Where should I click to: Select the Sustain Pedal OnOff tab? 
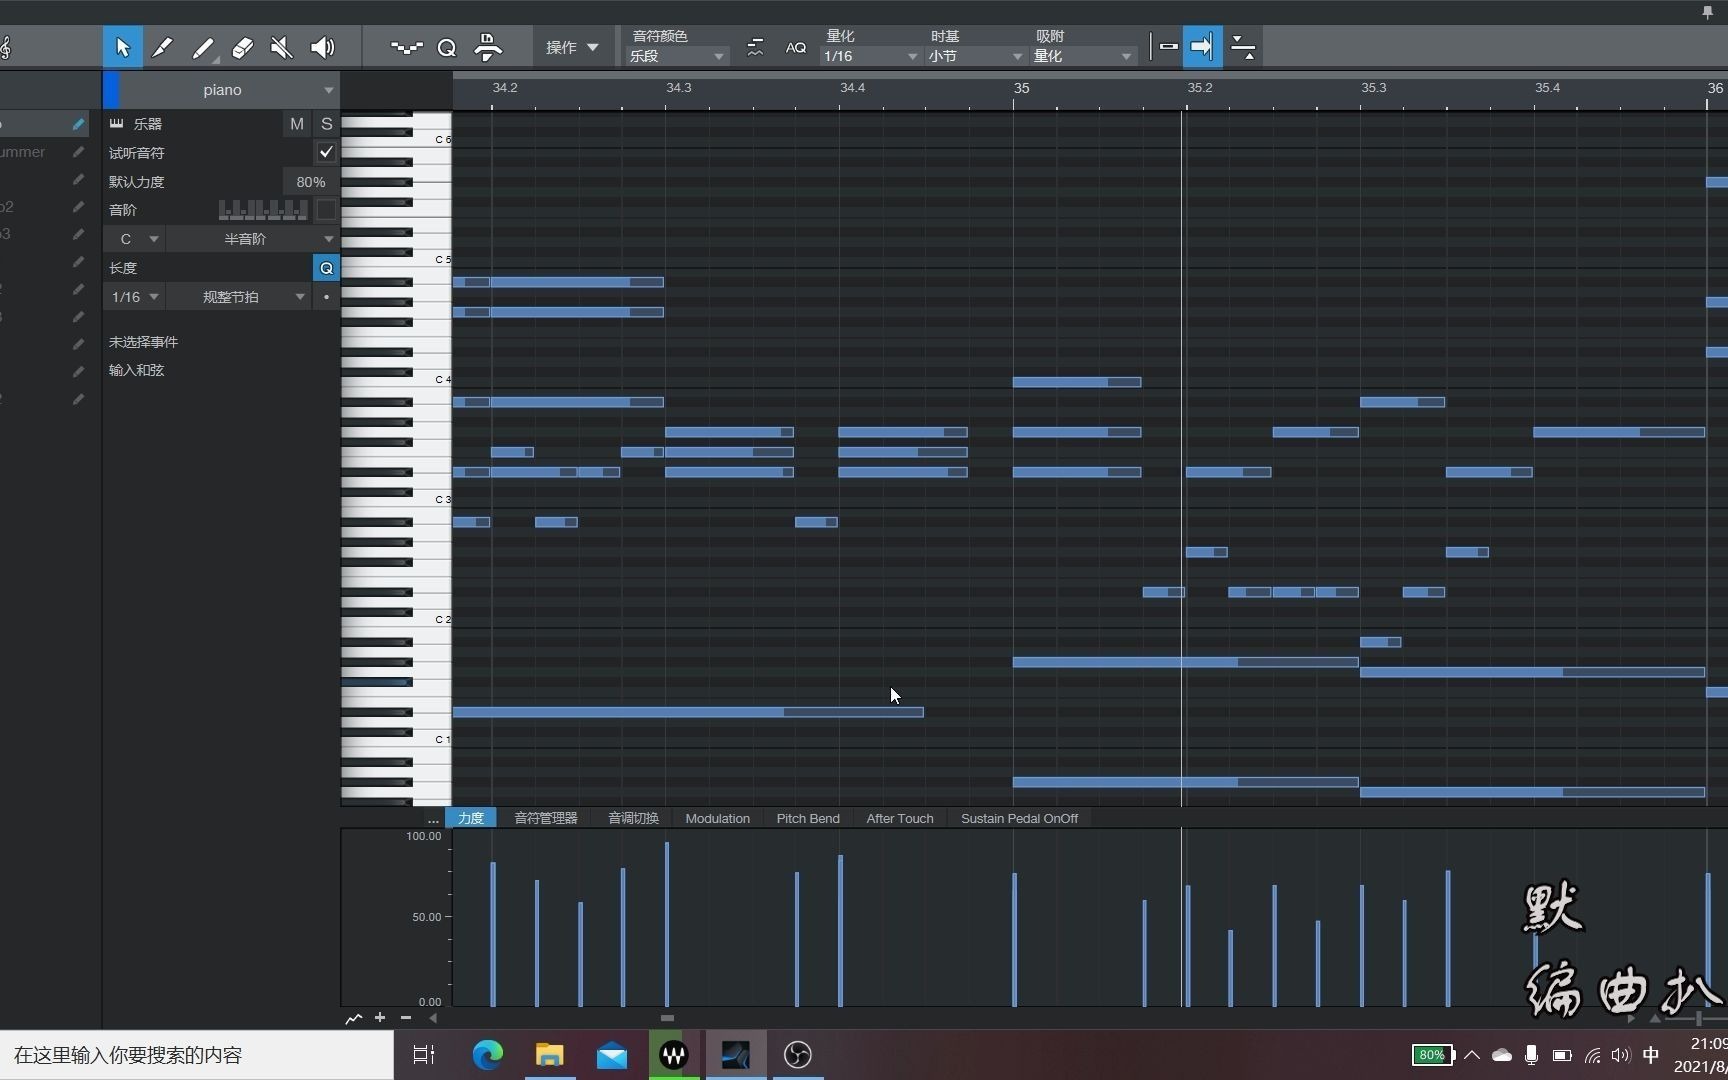point(1019,818)
